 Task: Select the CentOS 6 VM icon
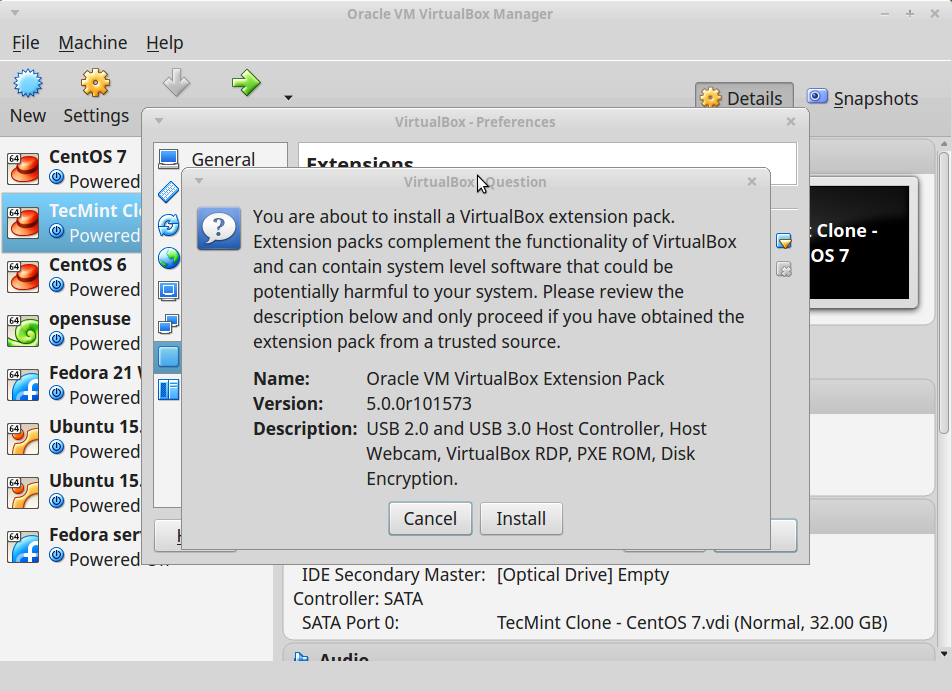click(x=23, y=276)
